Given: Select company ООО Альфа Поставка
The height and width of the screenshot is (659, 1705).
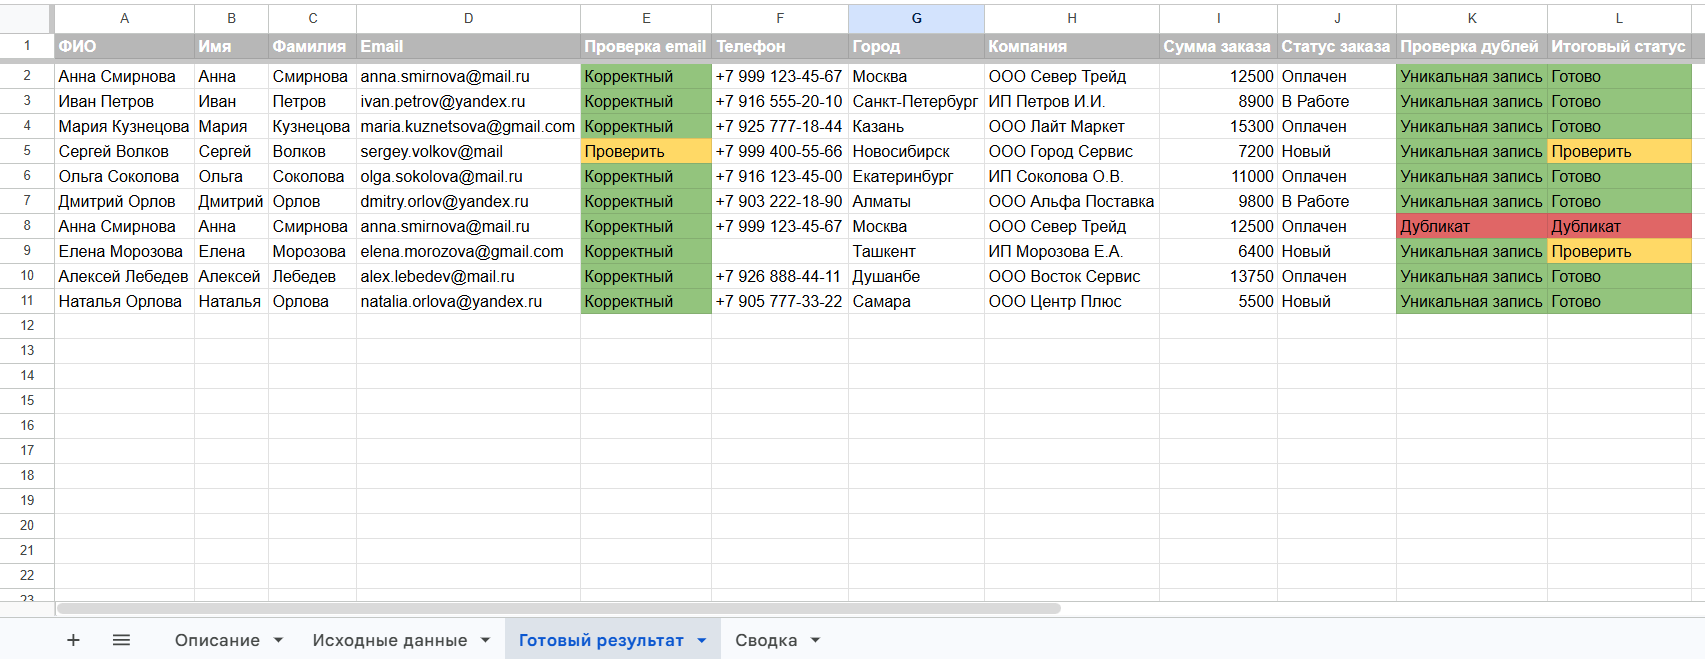Looking at the screenshot, I should pyautogui.click(x=1072, y=201).
